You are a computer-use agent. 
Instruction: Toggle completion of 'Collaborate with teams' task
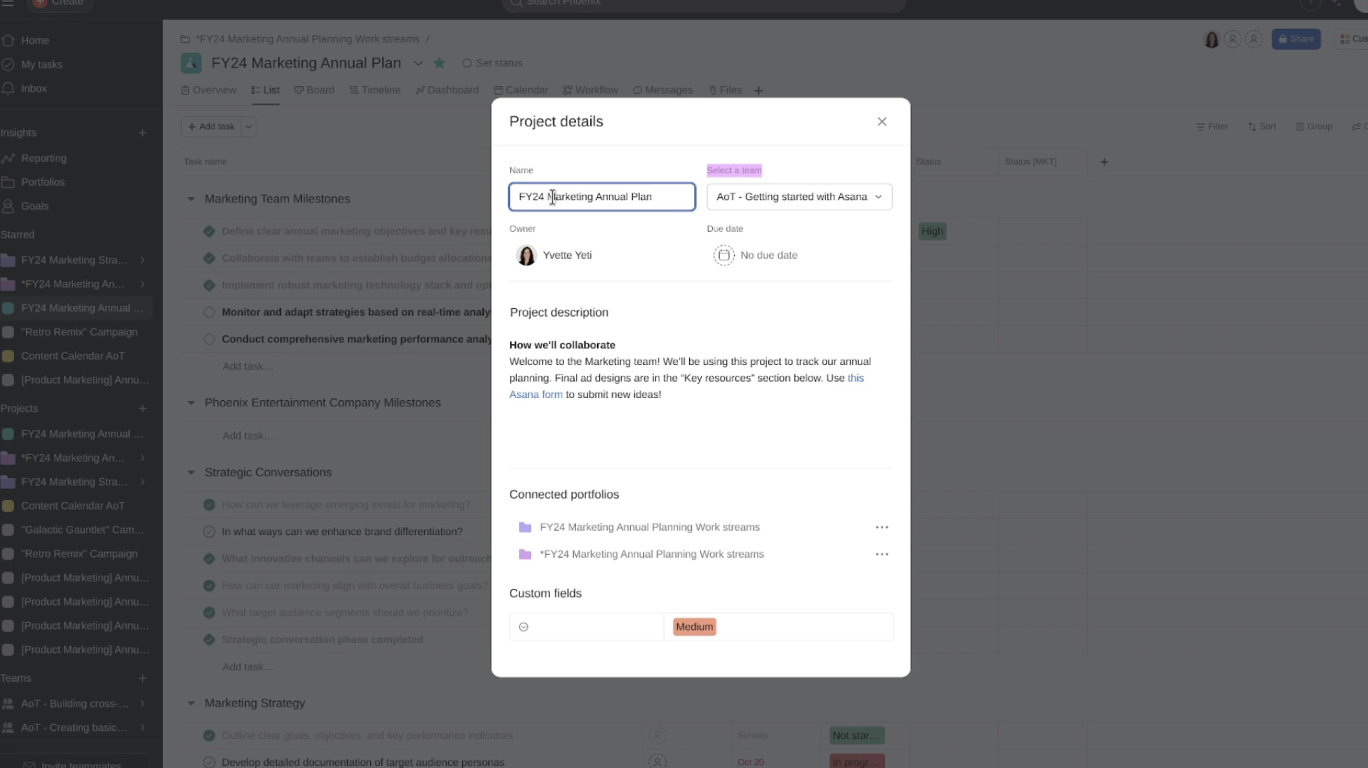click(x=209, y=258)
